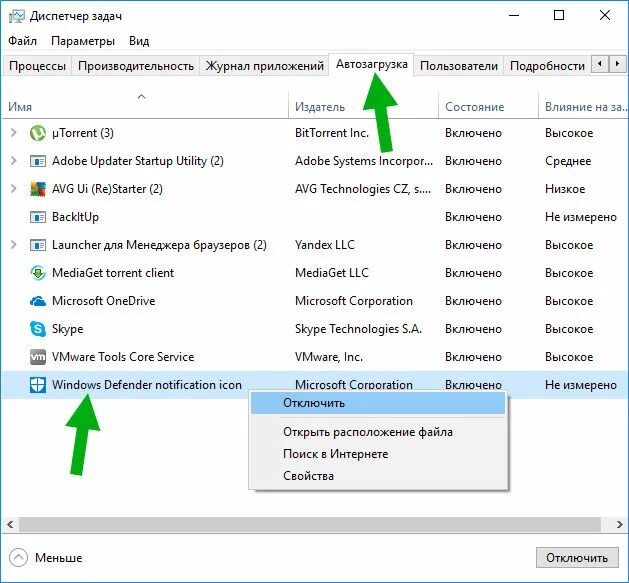The width and height of the screenshot is (629, 583).
Task: Sort by the Состояние column header
Action: pos(488,105)
